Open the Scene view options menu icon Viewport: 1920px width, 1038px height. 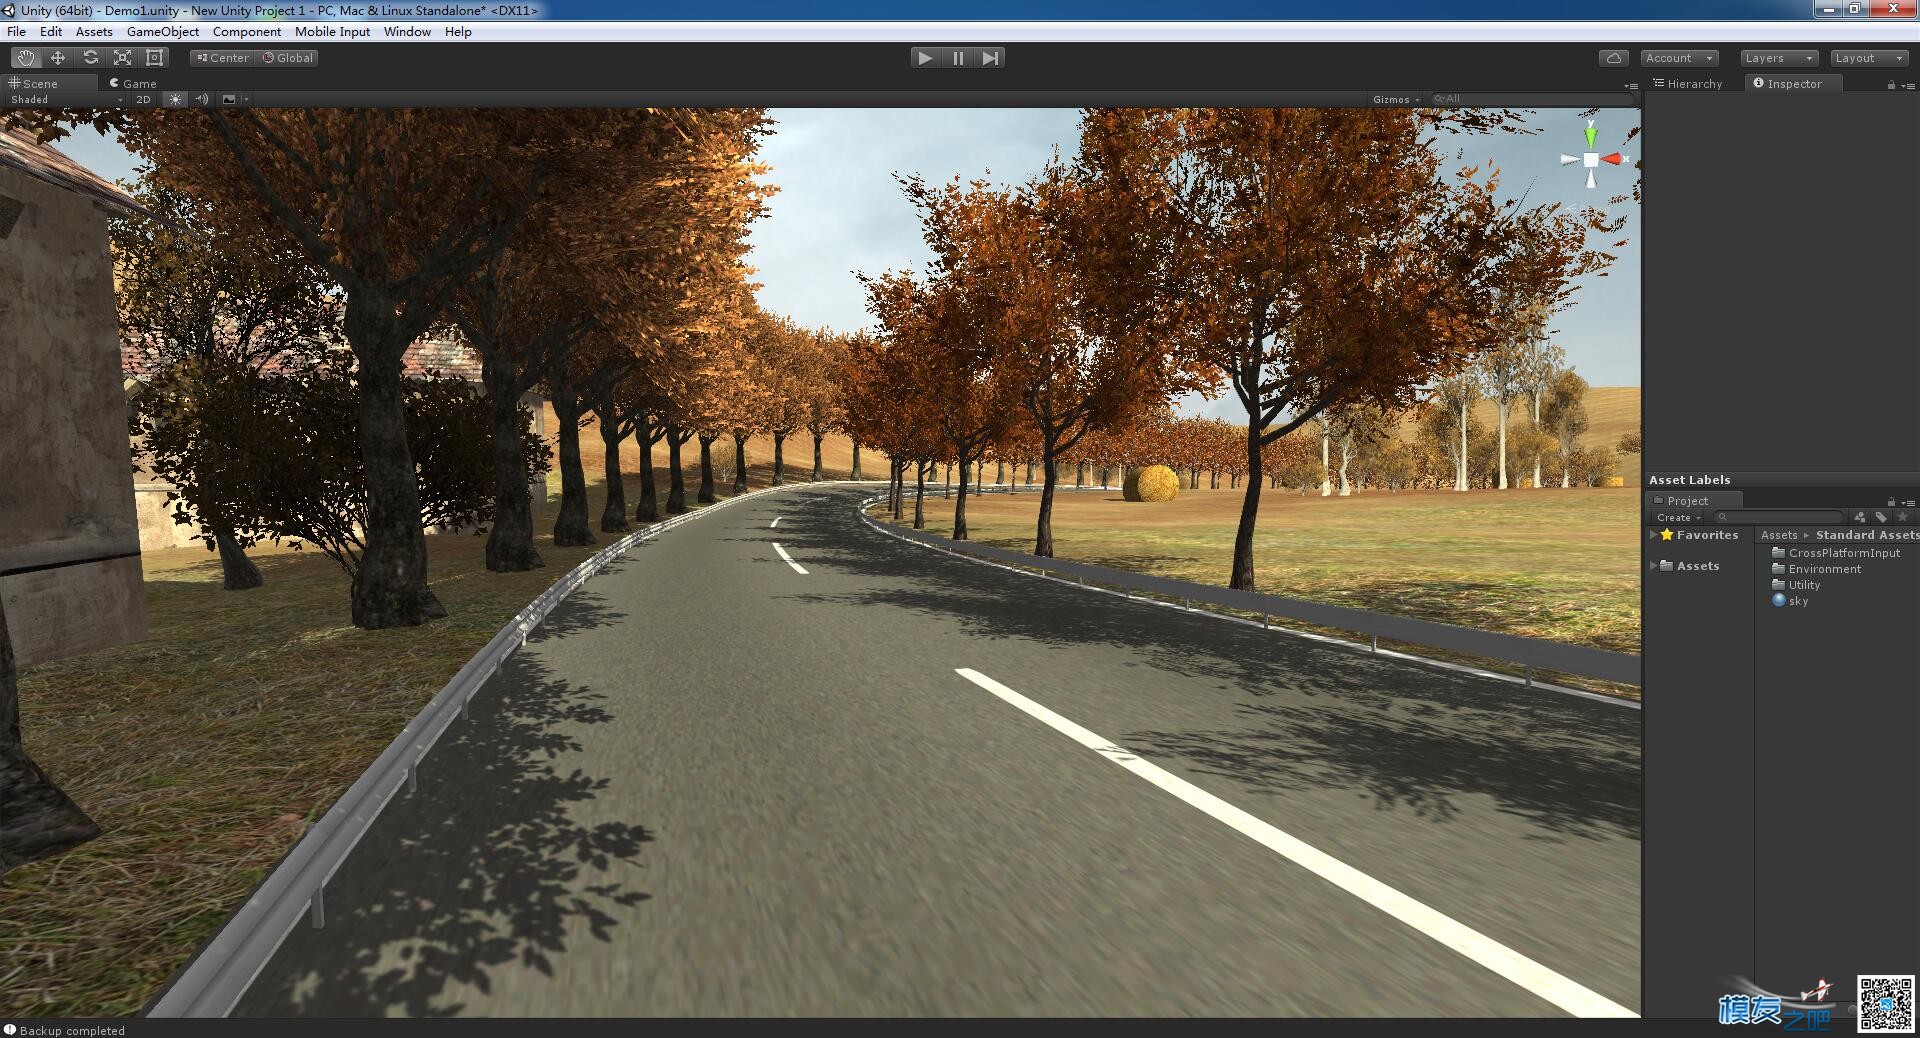point(1632,86)
